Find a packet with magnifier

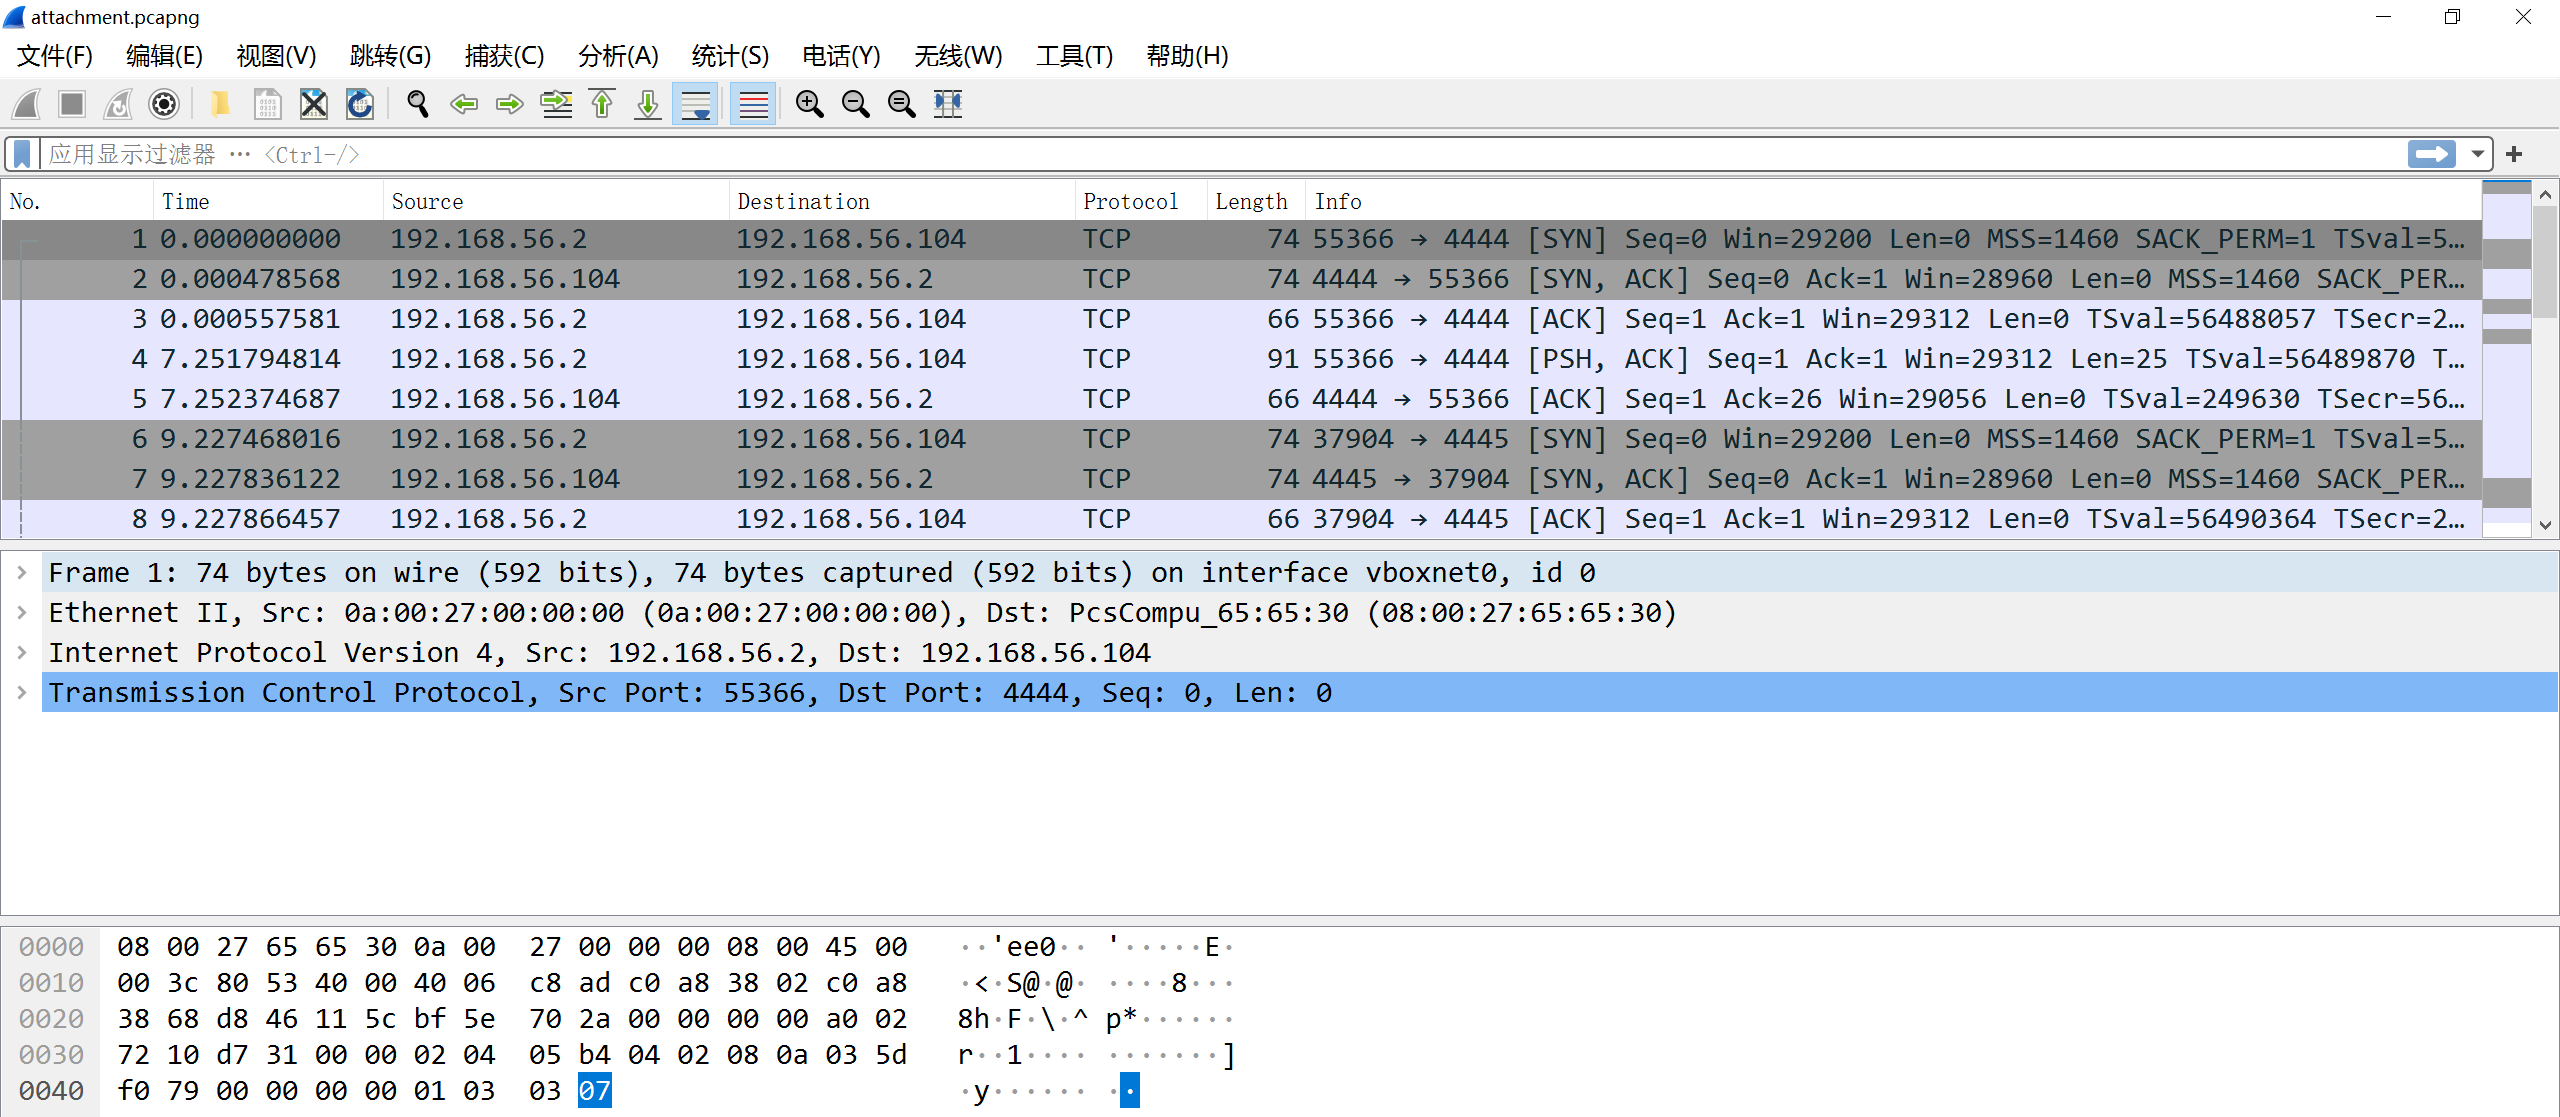coord(418,104)
